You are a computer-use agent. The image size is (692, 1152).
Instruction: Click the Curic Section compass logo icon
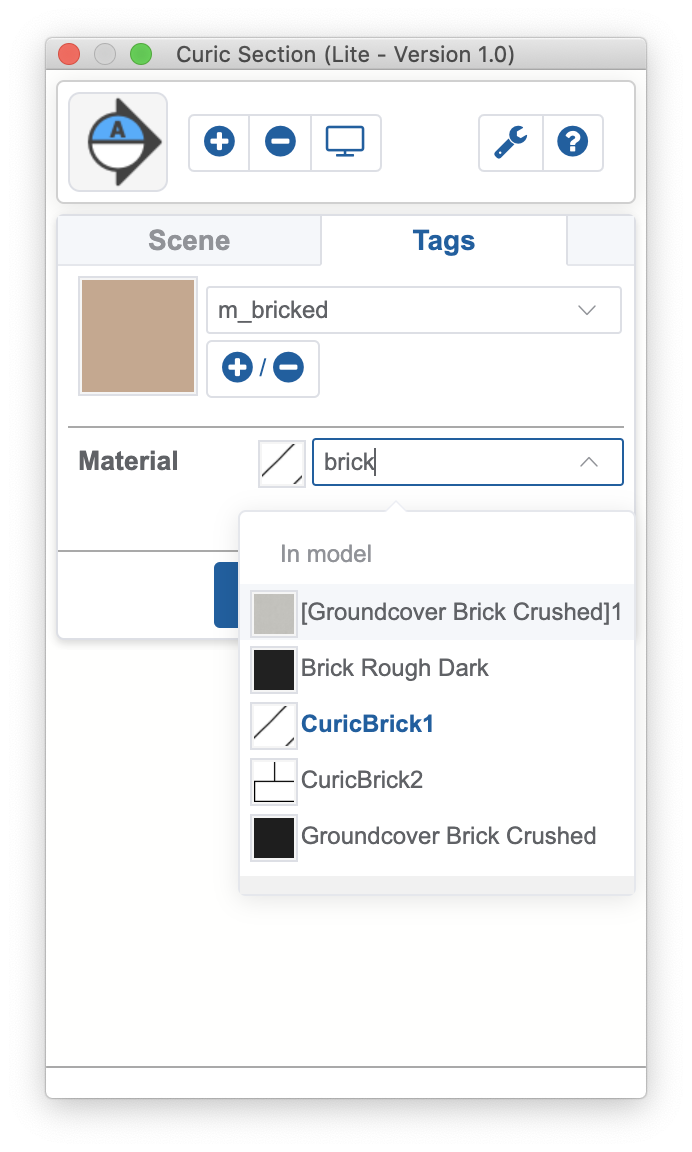[x=117, y=142]
